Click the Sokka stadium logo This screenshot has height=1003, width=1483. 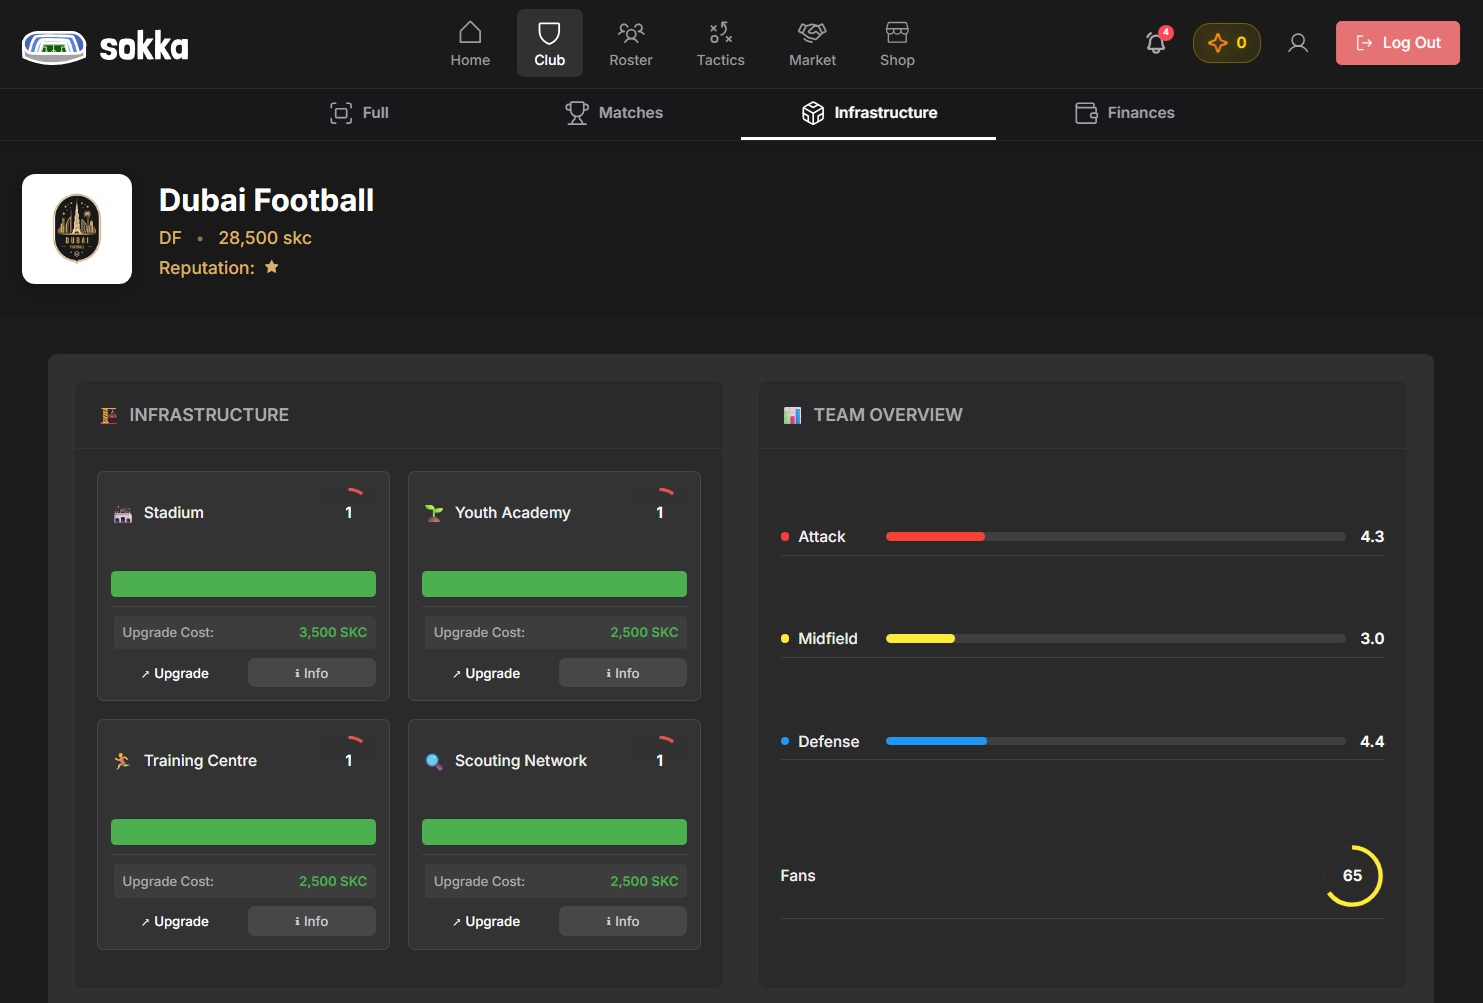point(54,46)
